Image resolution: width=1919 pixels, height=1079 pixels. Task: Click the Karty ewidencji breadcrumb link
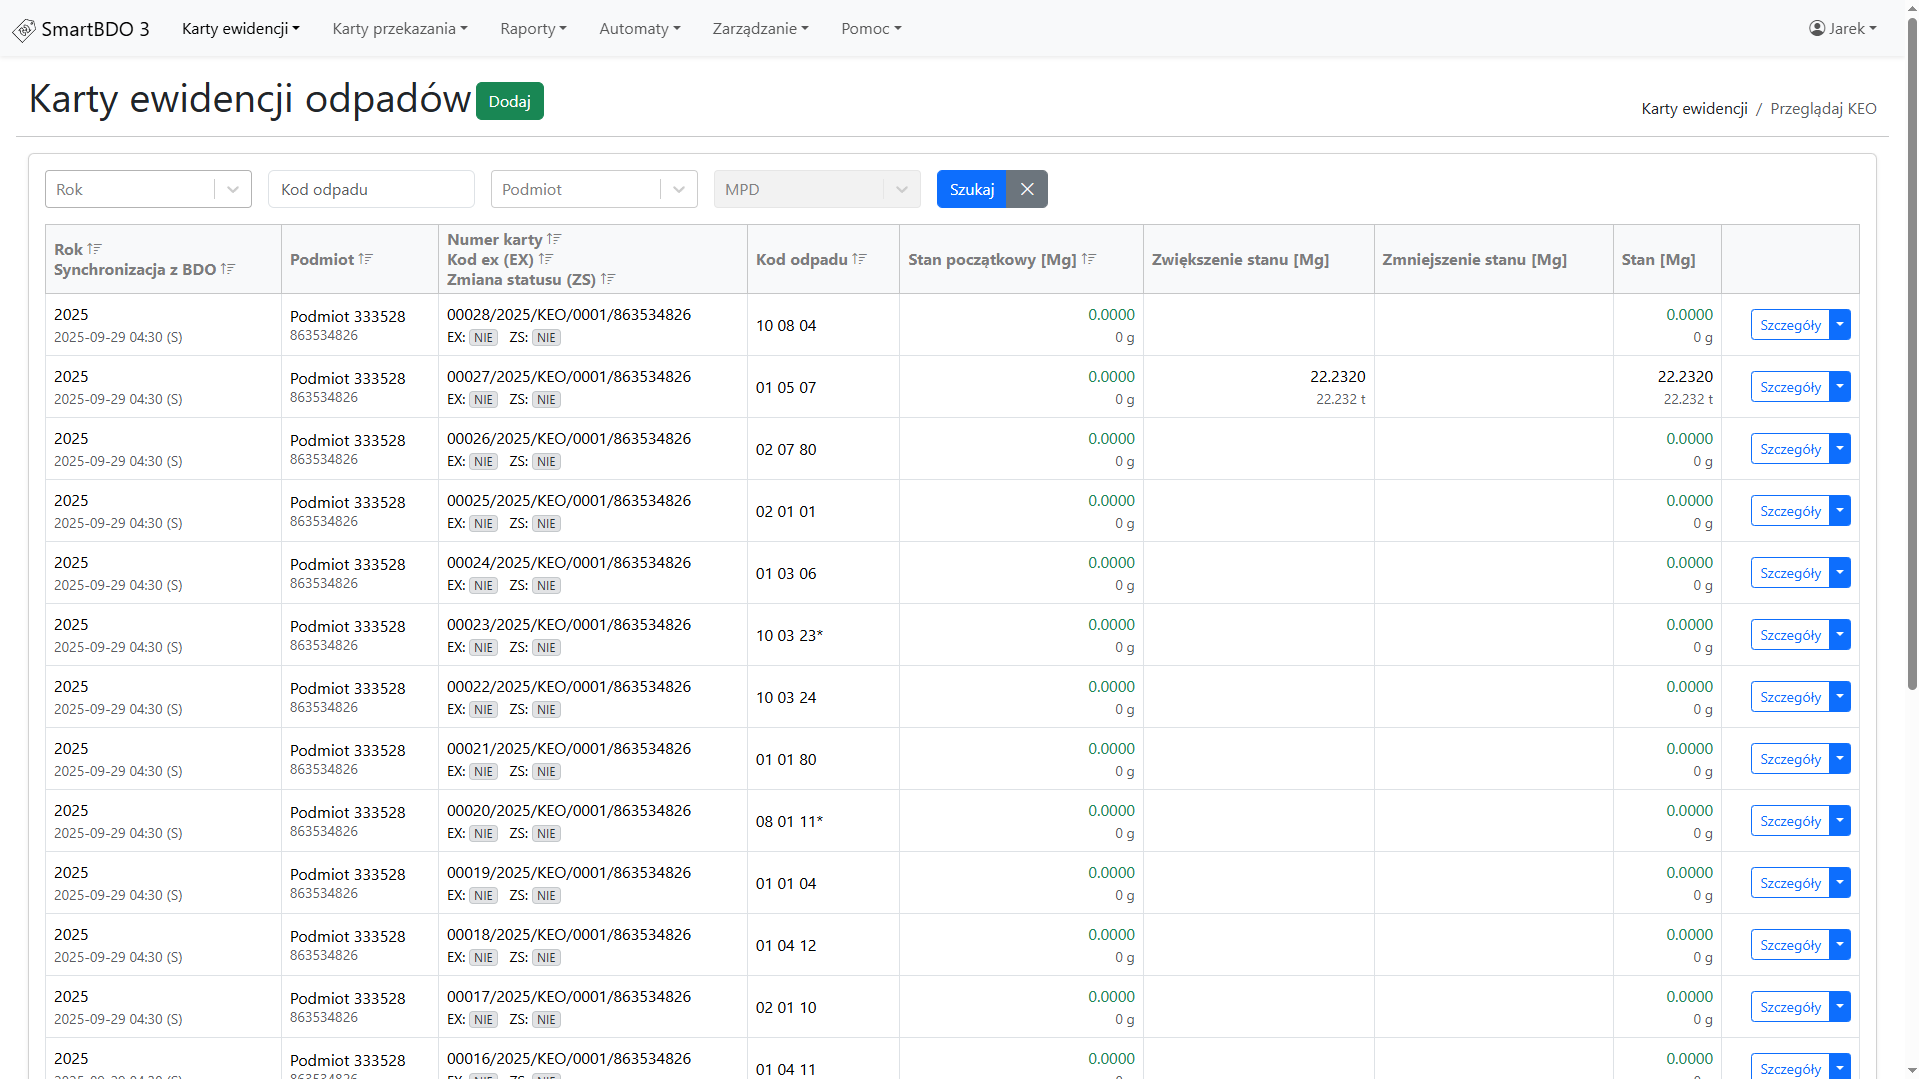pyautogui.click(x=1694, y=109)
